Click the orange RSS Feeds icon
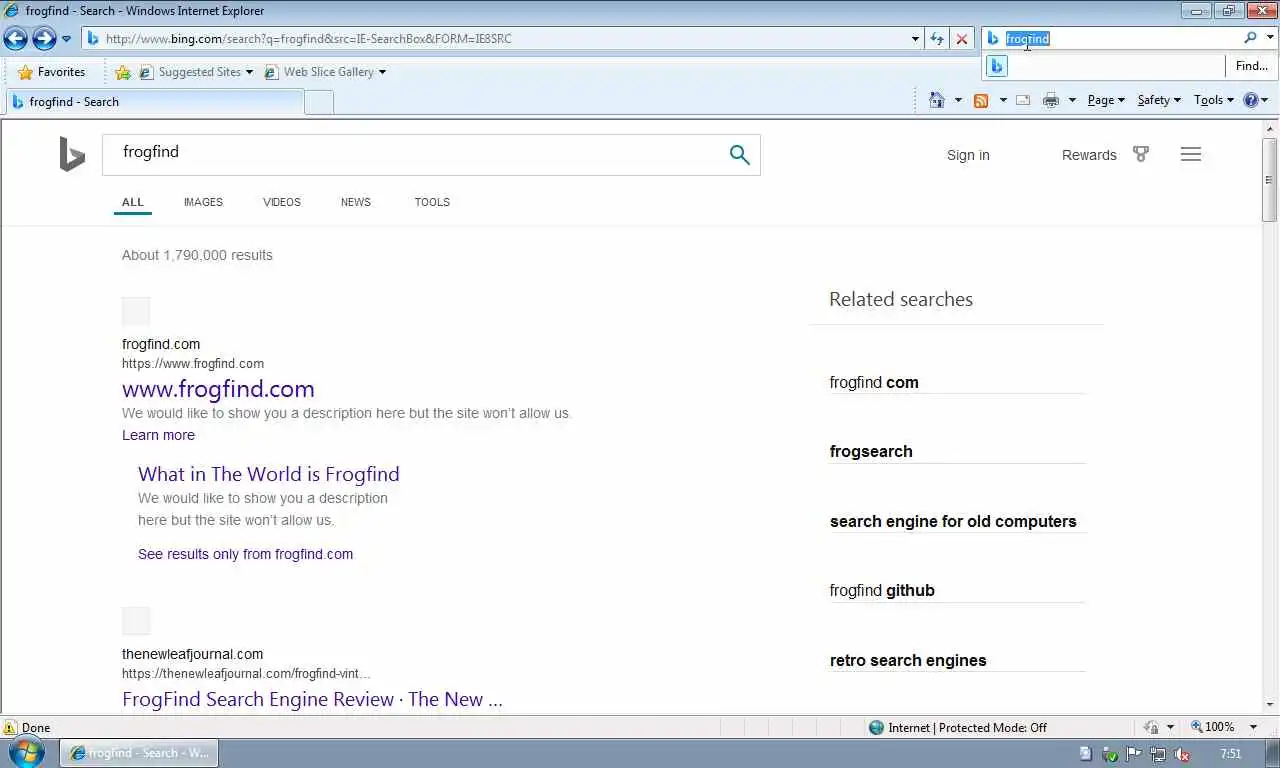 981,100
